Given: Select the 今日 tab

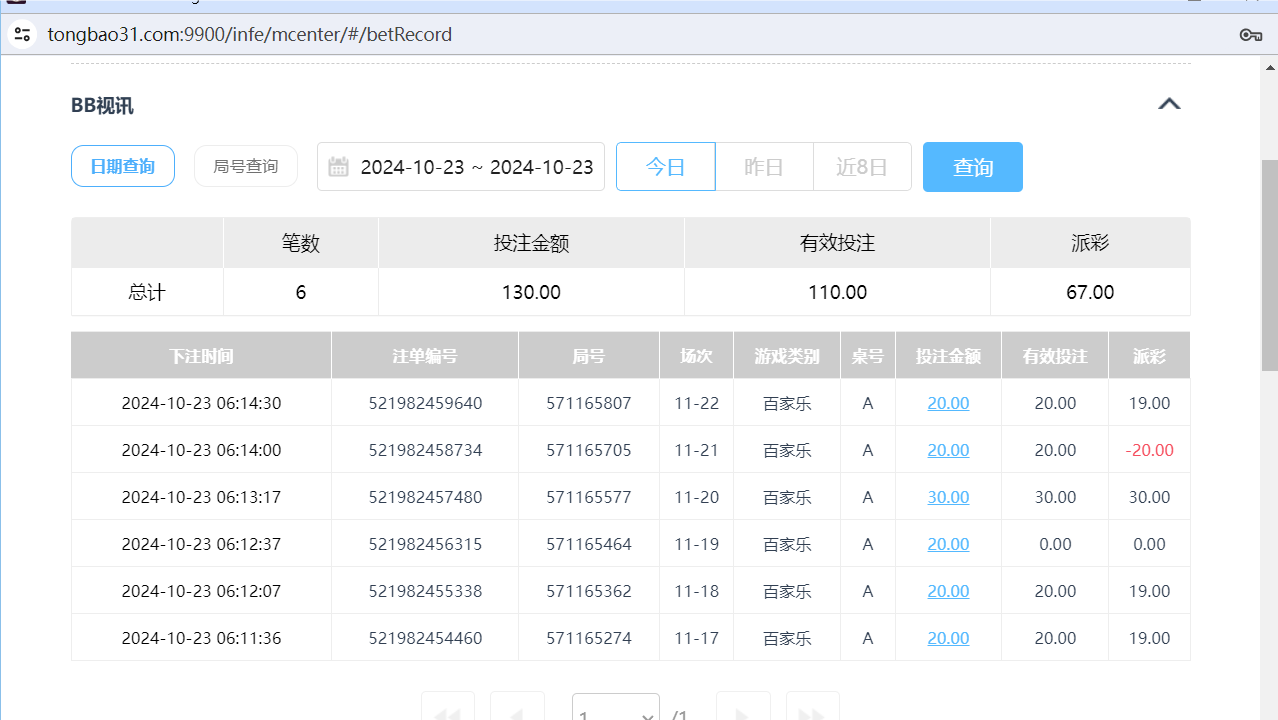Looking at the screenshot, I should coord(665,166).
